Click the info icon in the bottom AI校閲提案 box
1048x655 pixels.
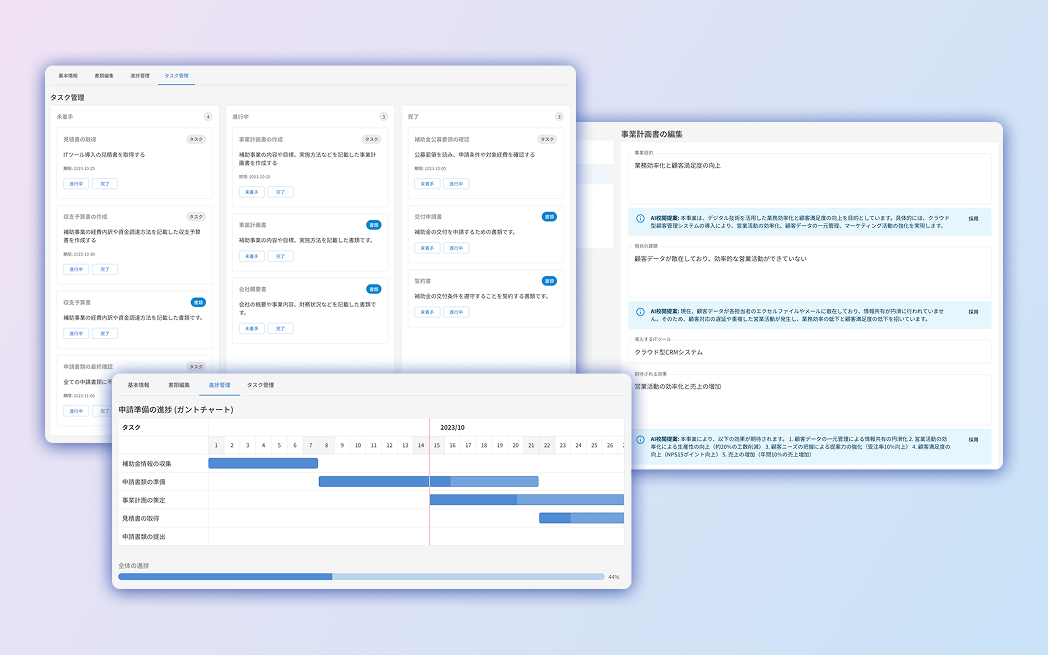coord(640,439)
